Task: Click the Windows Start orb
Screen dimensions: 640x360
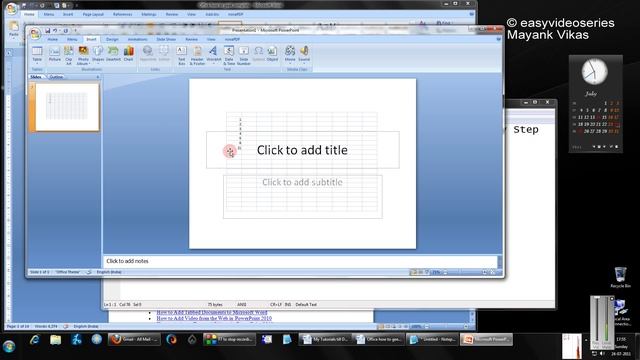Action: (x=9, y=346)
